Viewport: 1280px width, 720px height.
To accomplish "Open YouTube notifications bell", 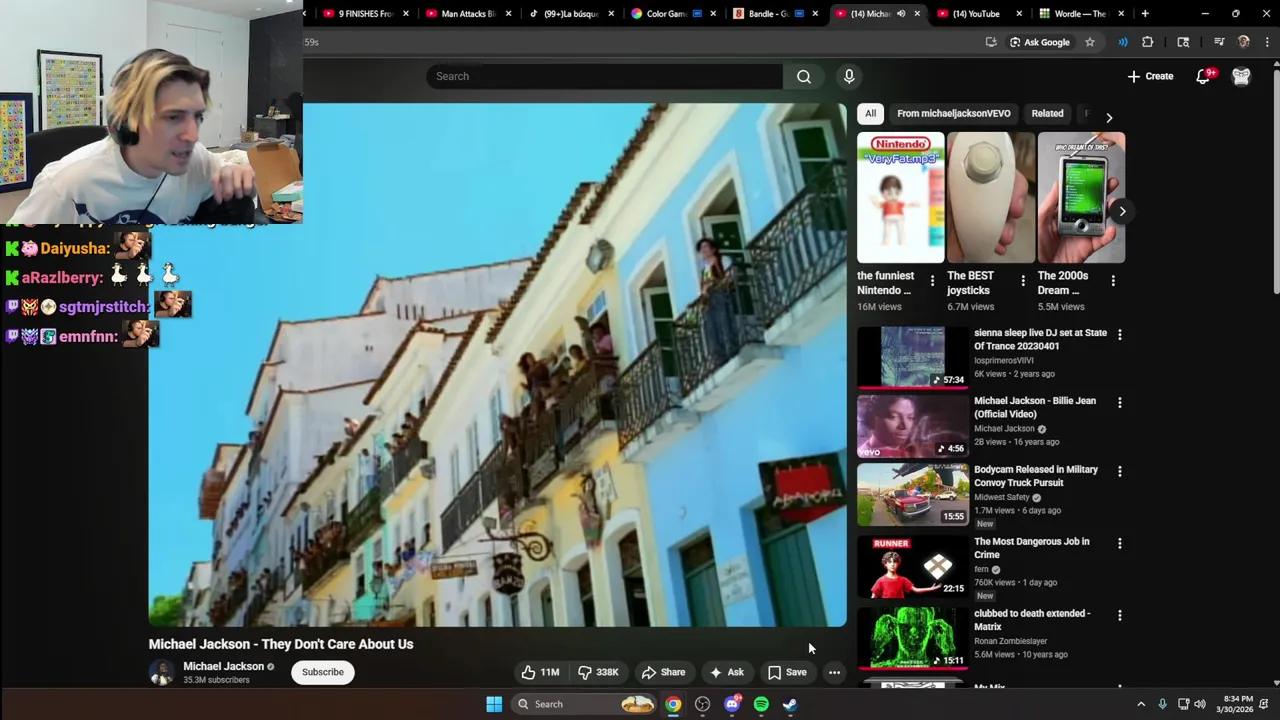I will click(x=1204, y=76).
